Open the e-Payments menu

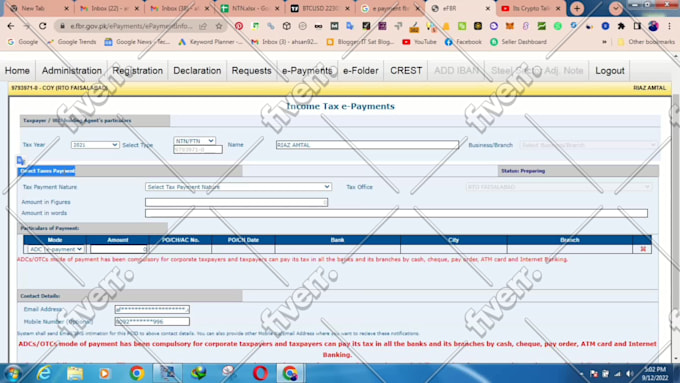click(x=307, y=71)
